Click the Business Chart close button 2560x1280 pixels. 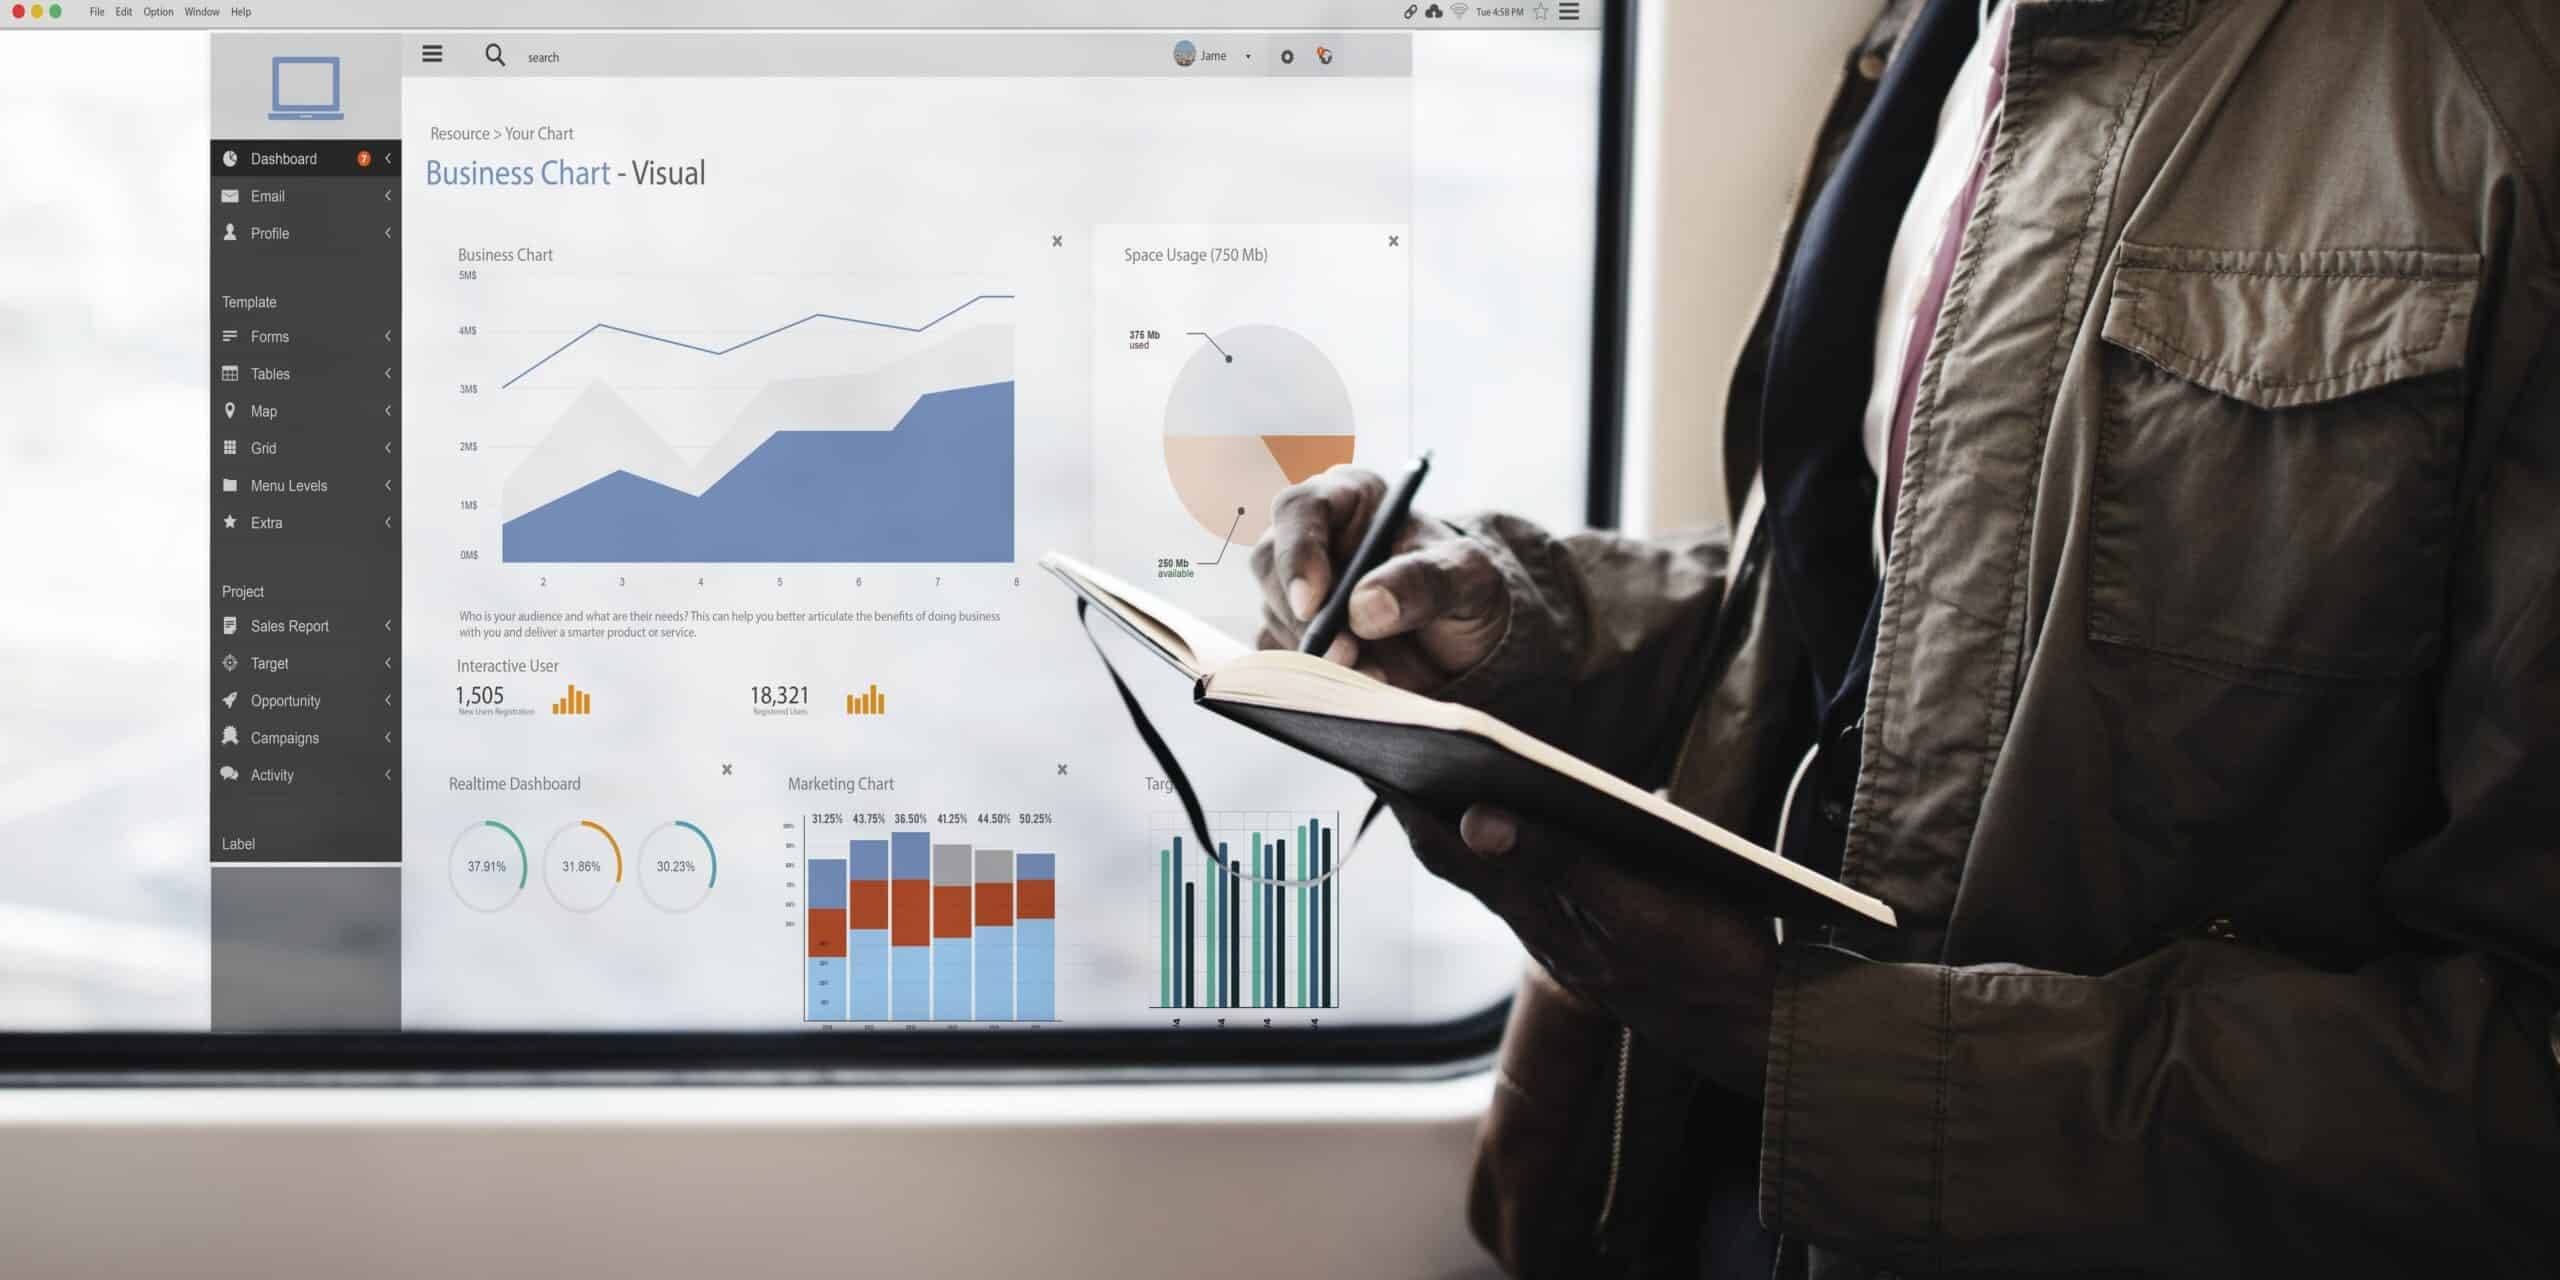pyautogui.click(x=1056, y=240)
